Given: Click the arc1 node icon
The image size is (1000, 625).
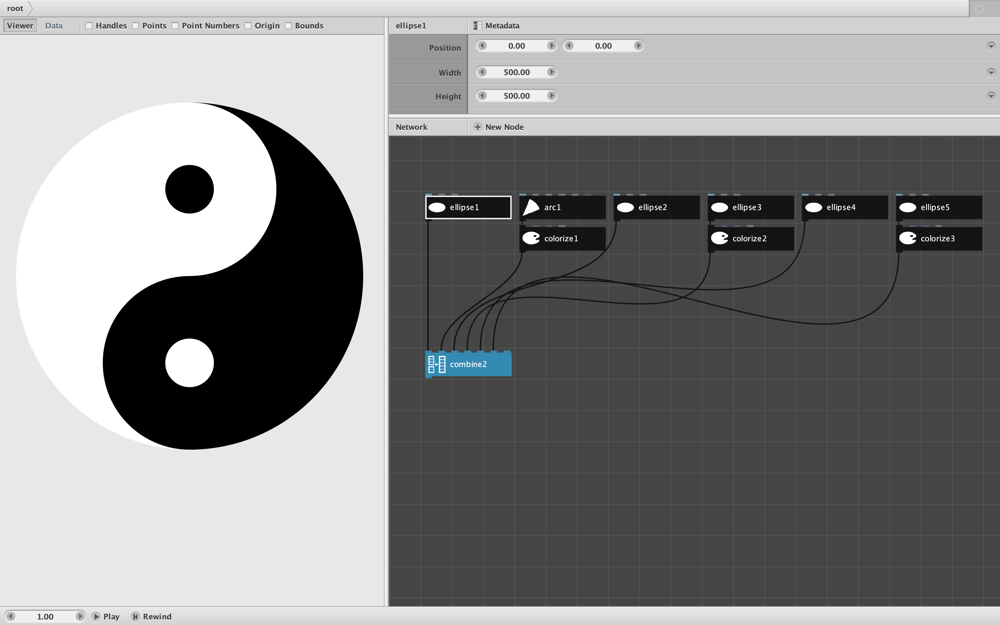Looking at the screenshot, I should (531, 207).
